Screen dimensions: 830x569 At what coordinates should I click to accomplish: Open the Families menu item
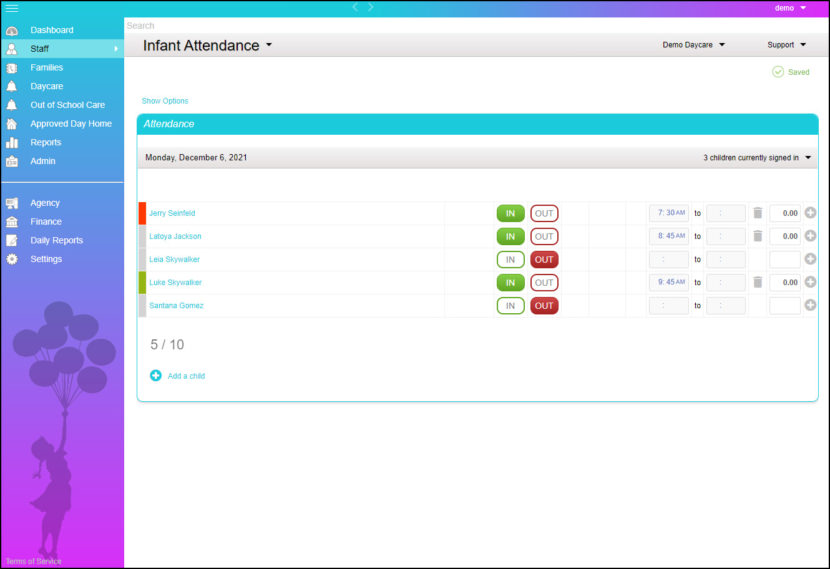pyautogui.click(x=47, y=67)
